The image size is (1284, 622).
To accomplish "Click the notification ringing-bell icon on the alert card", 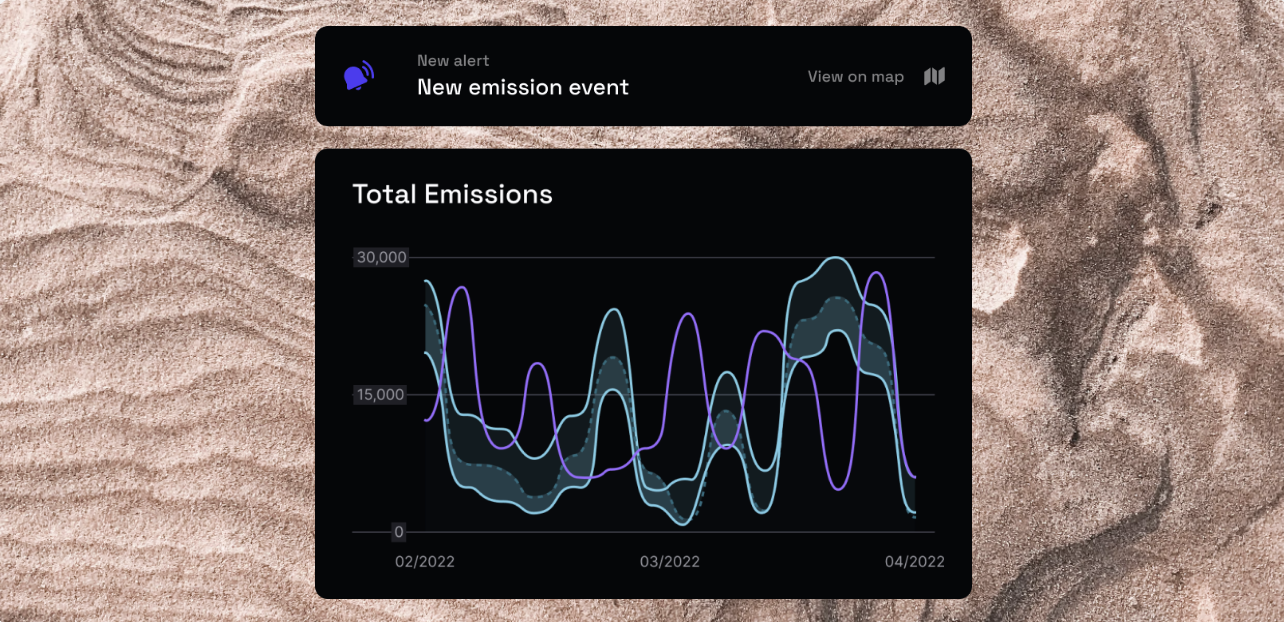I will pos(357,76).
